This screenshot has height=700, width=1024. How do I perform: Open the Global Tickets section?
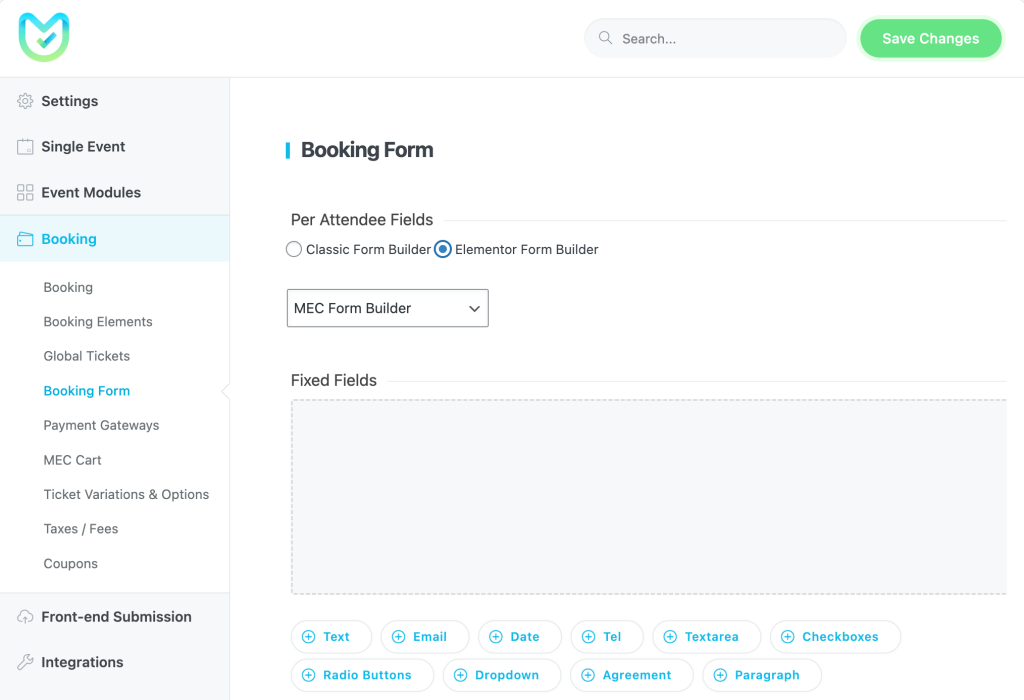pos(86,356)
